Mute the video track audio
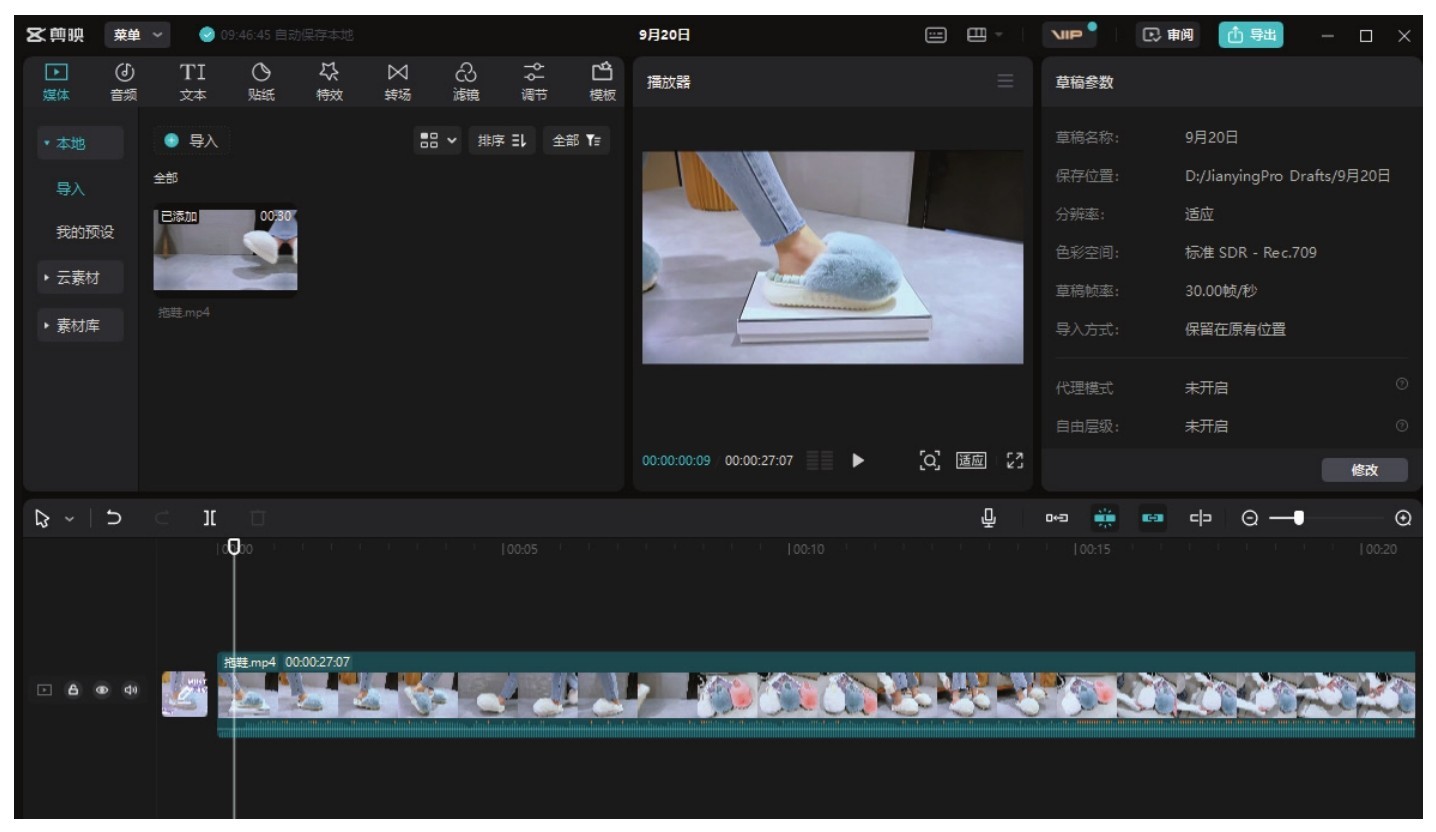Image resolution: width=1436 pixels, height=832 pixels. [x=130, y=690]
